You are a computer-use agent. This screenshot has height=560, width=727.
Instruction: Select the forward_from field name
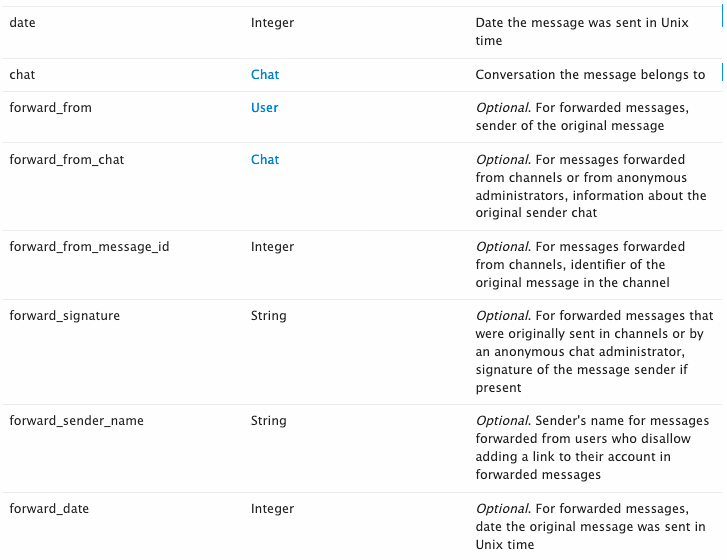[50, 108]
